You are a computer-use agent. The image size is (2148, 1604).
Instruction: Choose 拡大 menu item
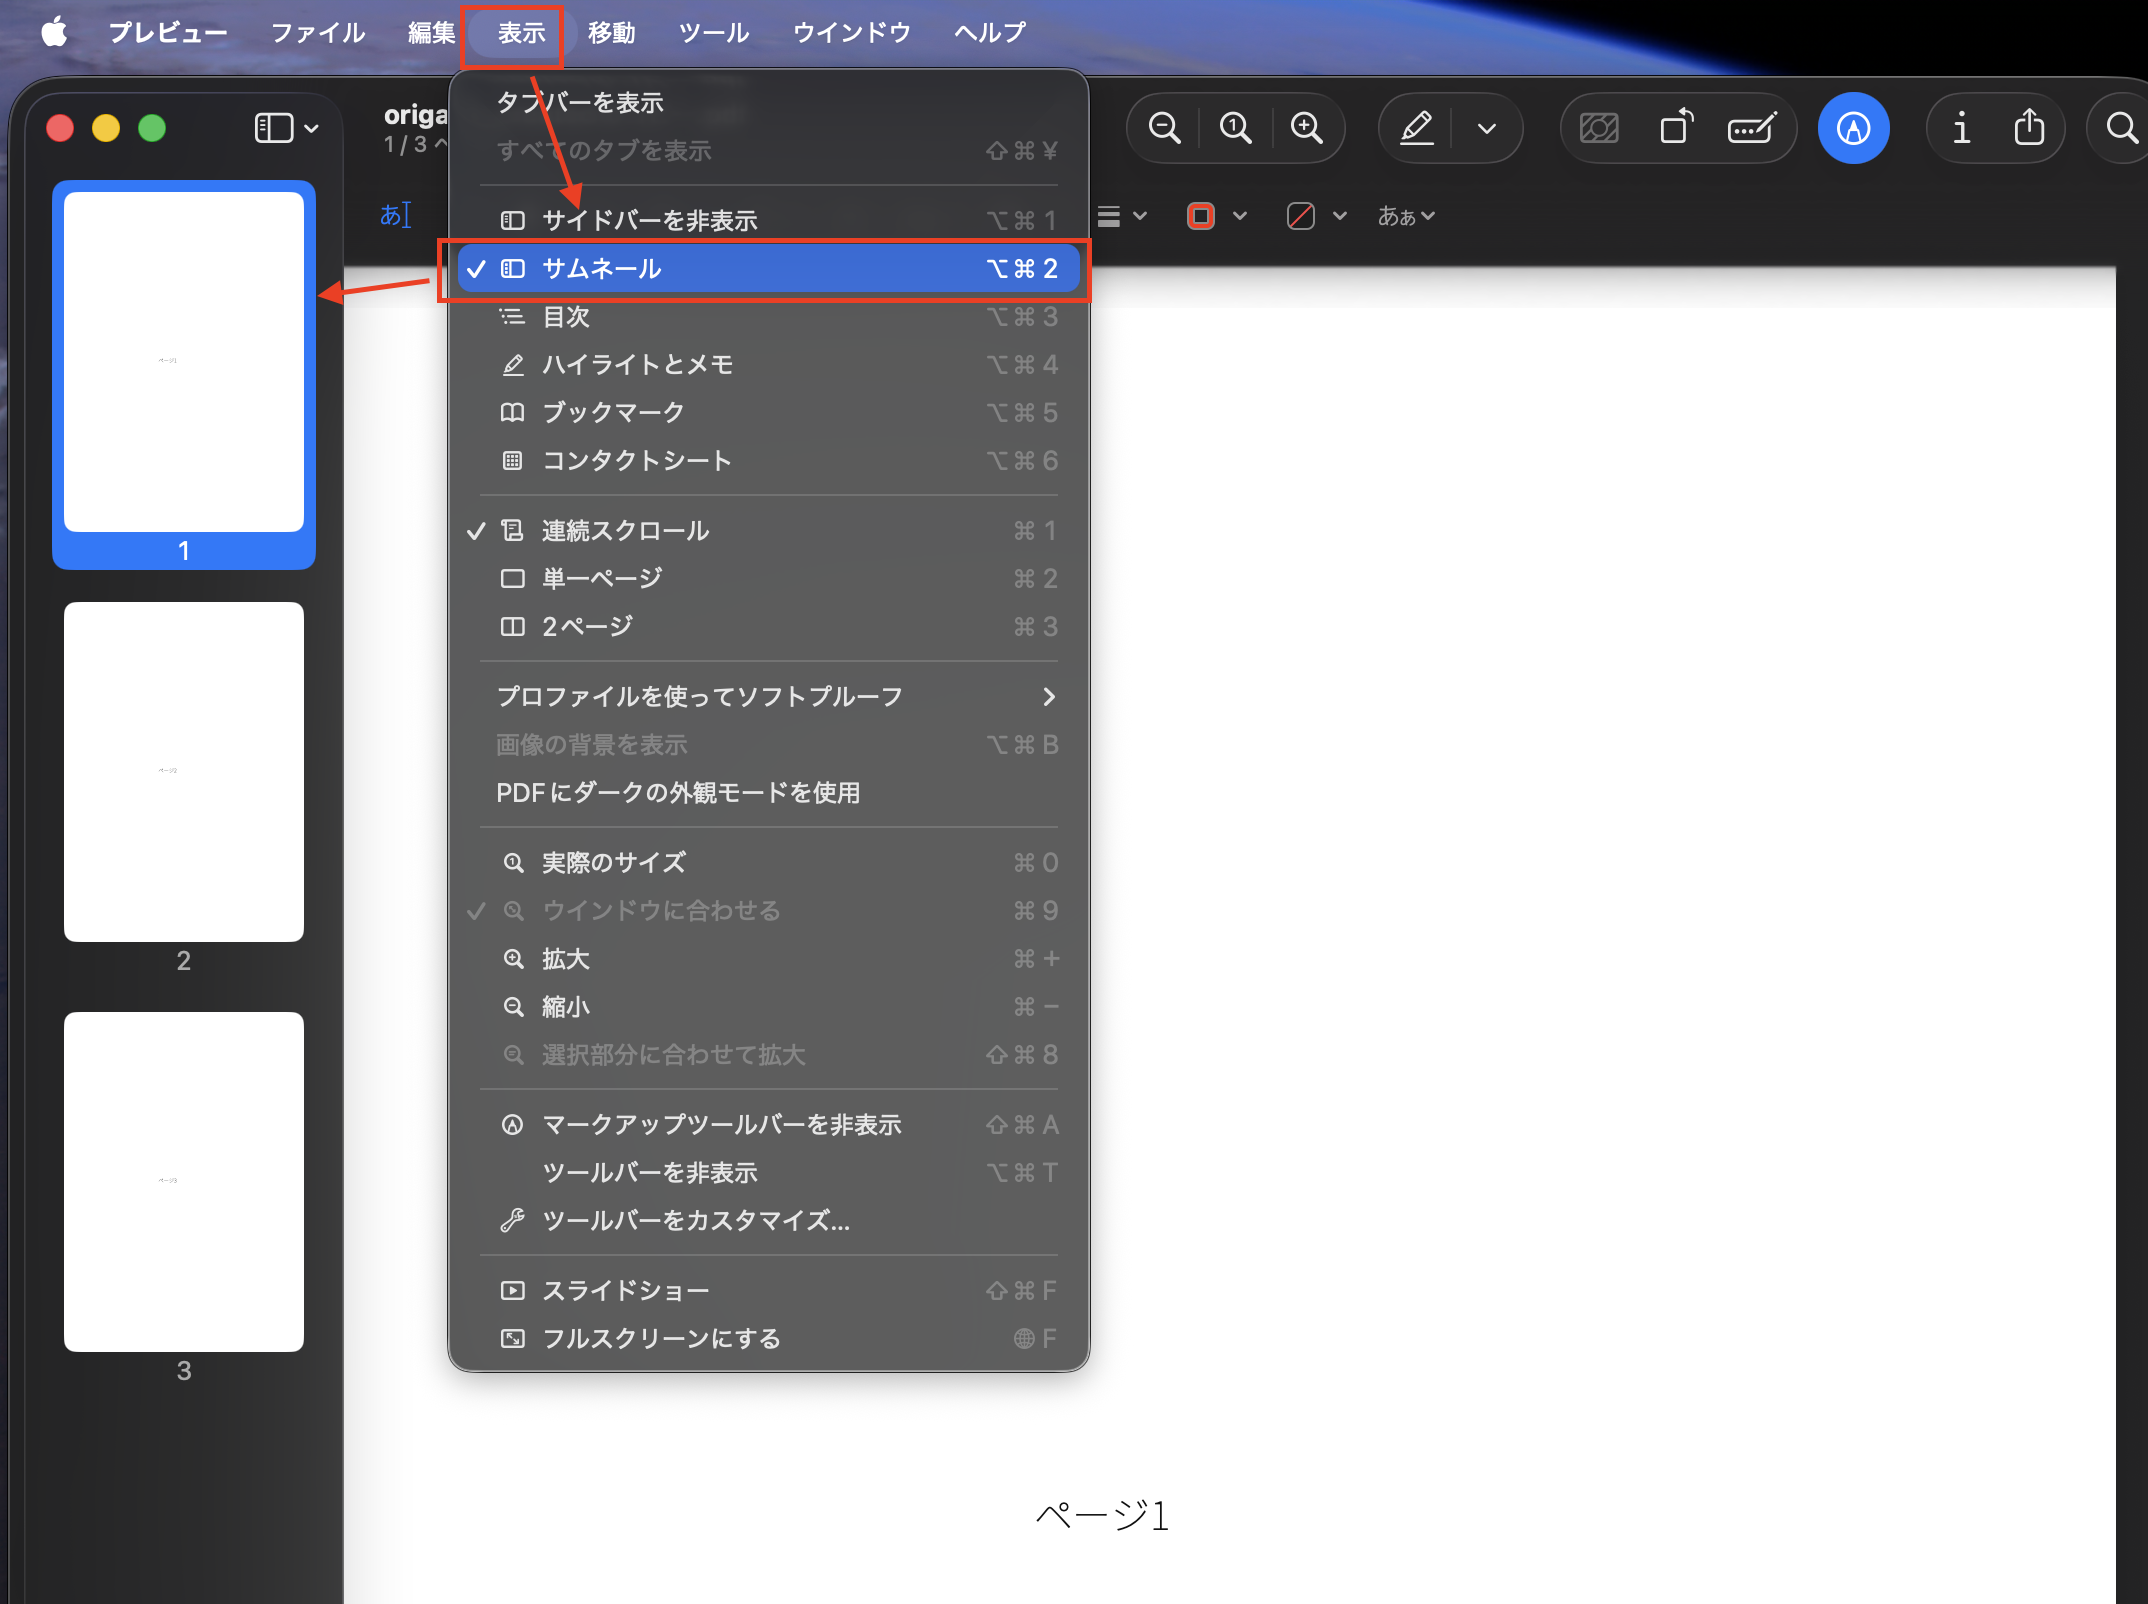point(768,958)
